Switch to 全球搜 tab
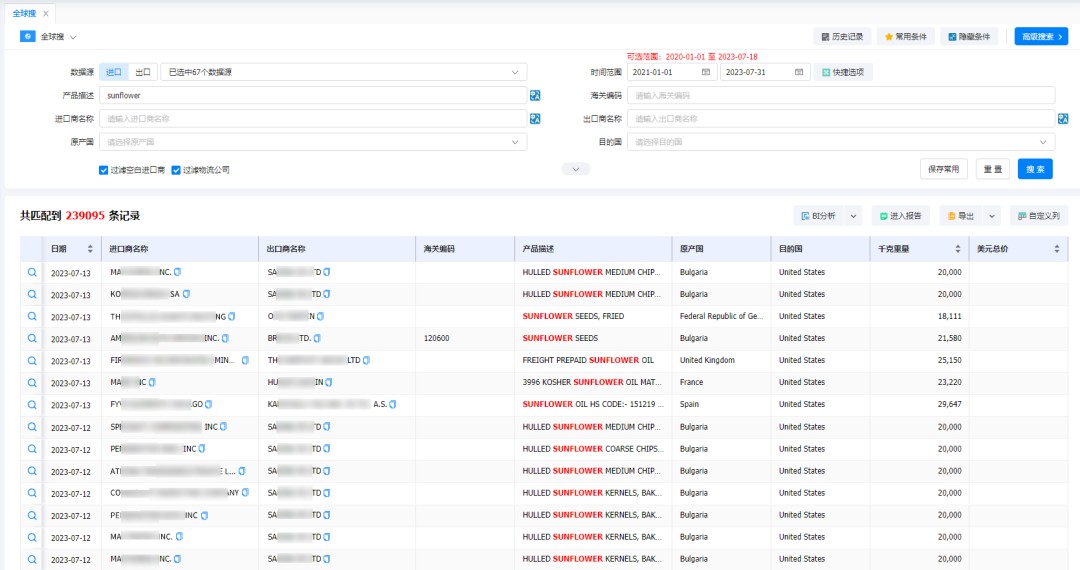Image resolution: width=1080 pixels, height=570 pixels. pos(24,13)
